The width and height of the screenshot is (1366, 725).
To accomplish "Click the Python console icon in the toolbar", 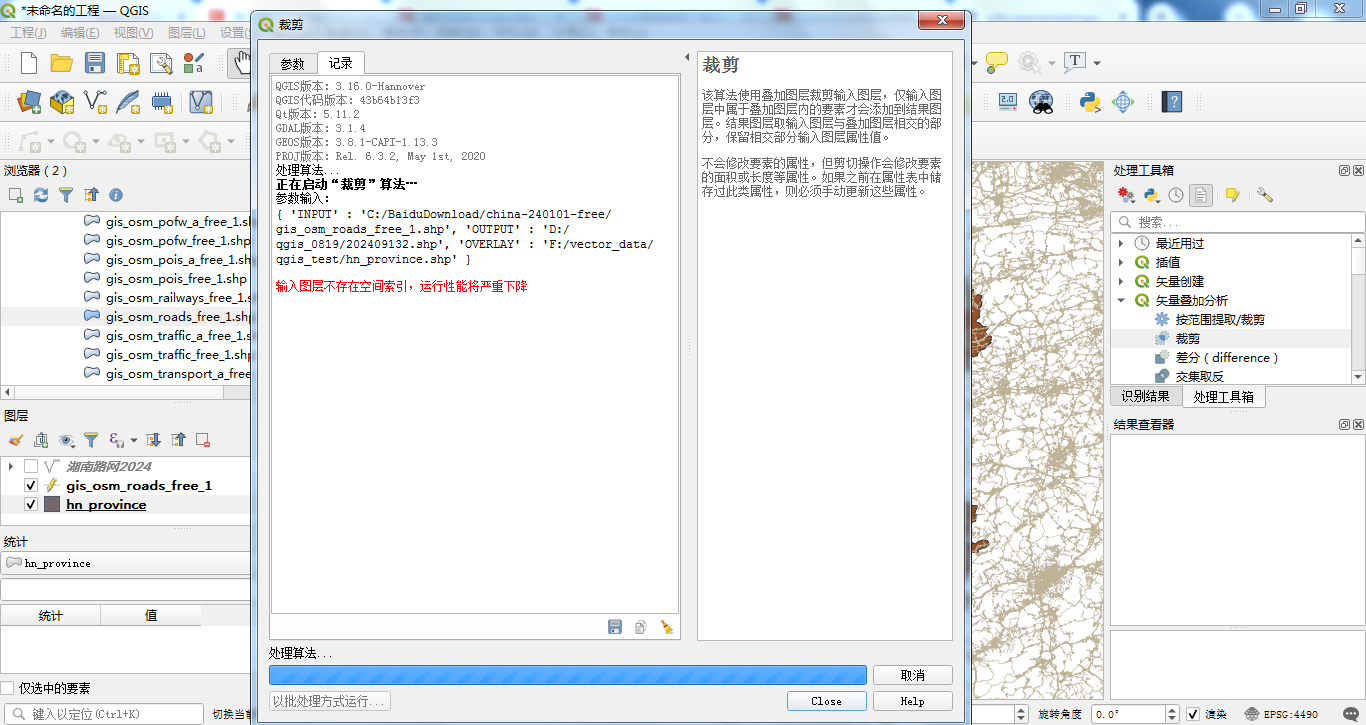I will point(1090,101).
